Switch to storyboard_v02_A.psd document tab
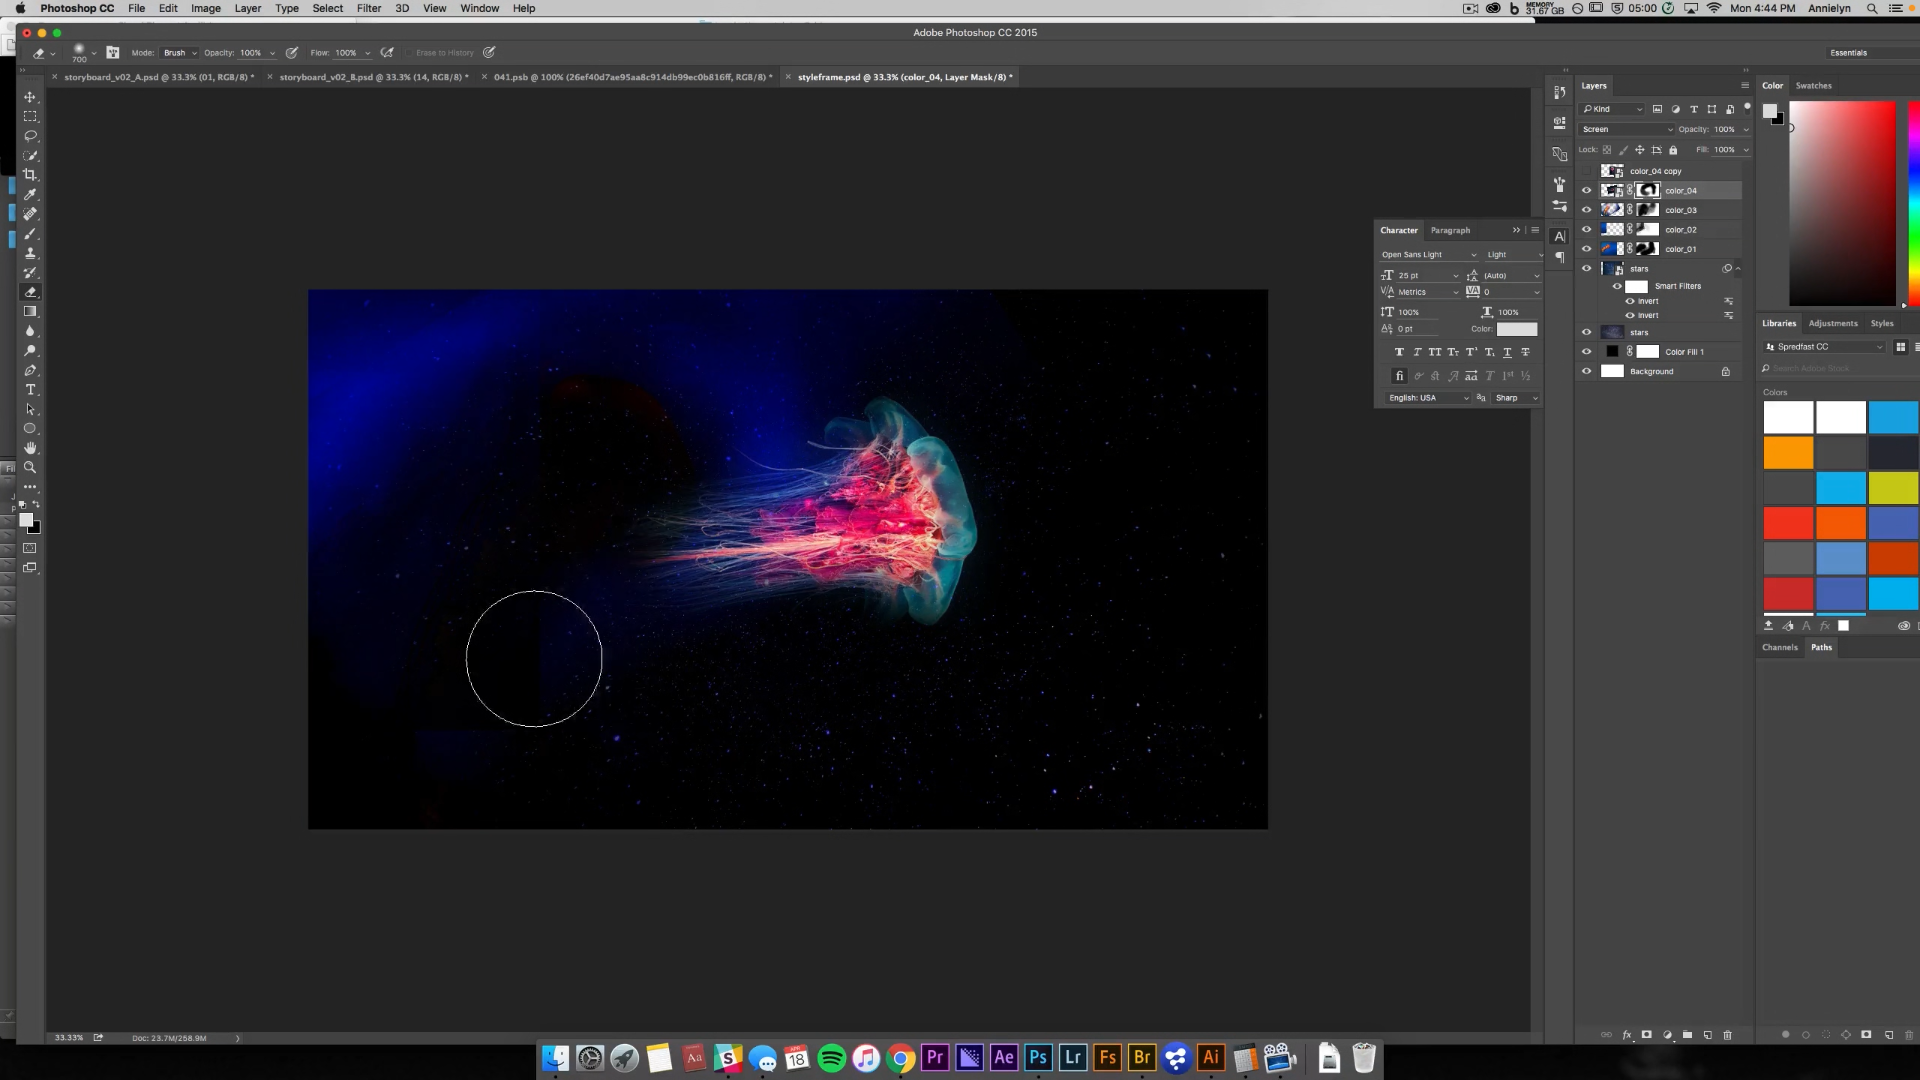The image size is (1920, 1080). pyautogui.click(x=158, y=77)
